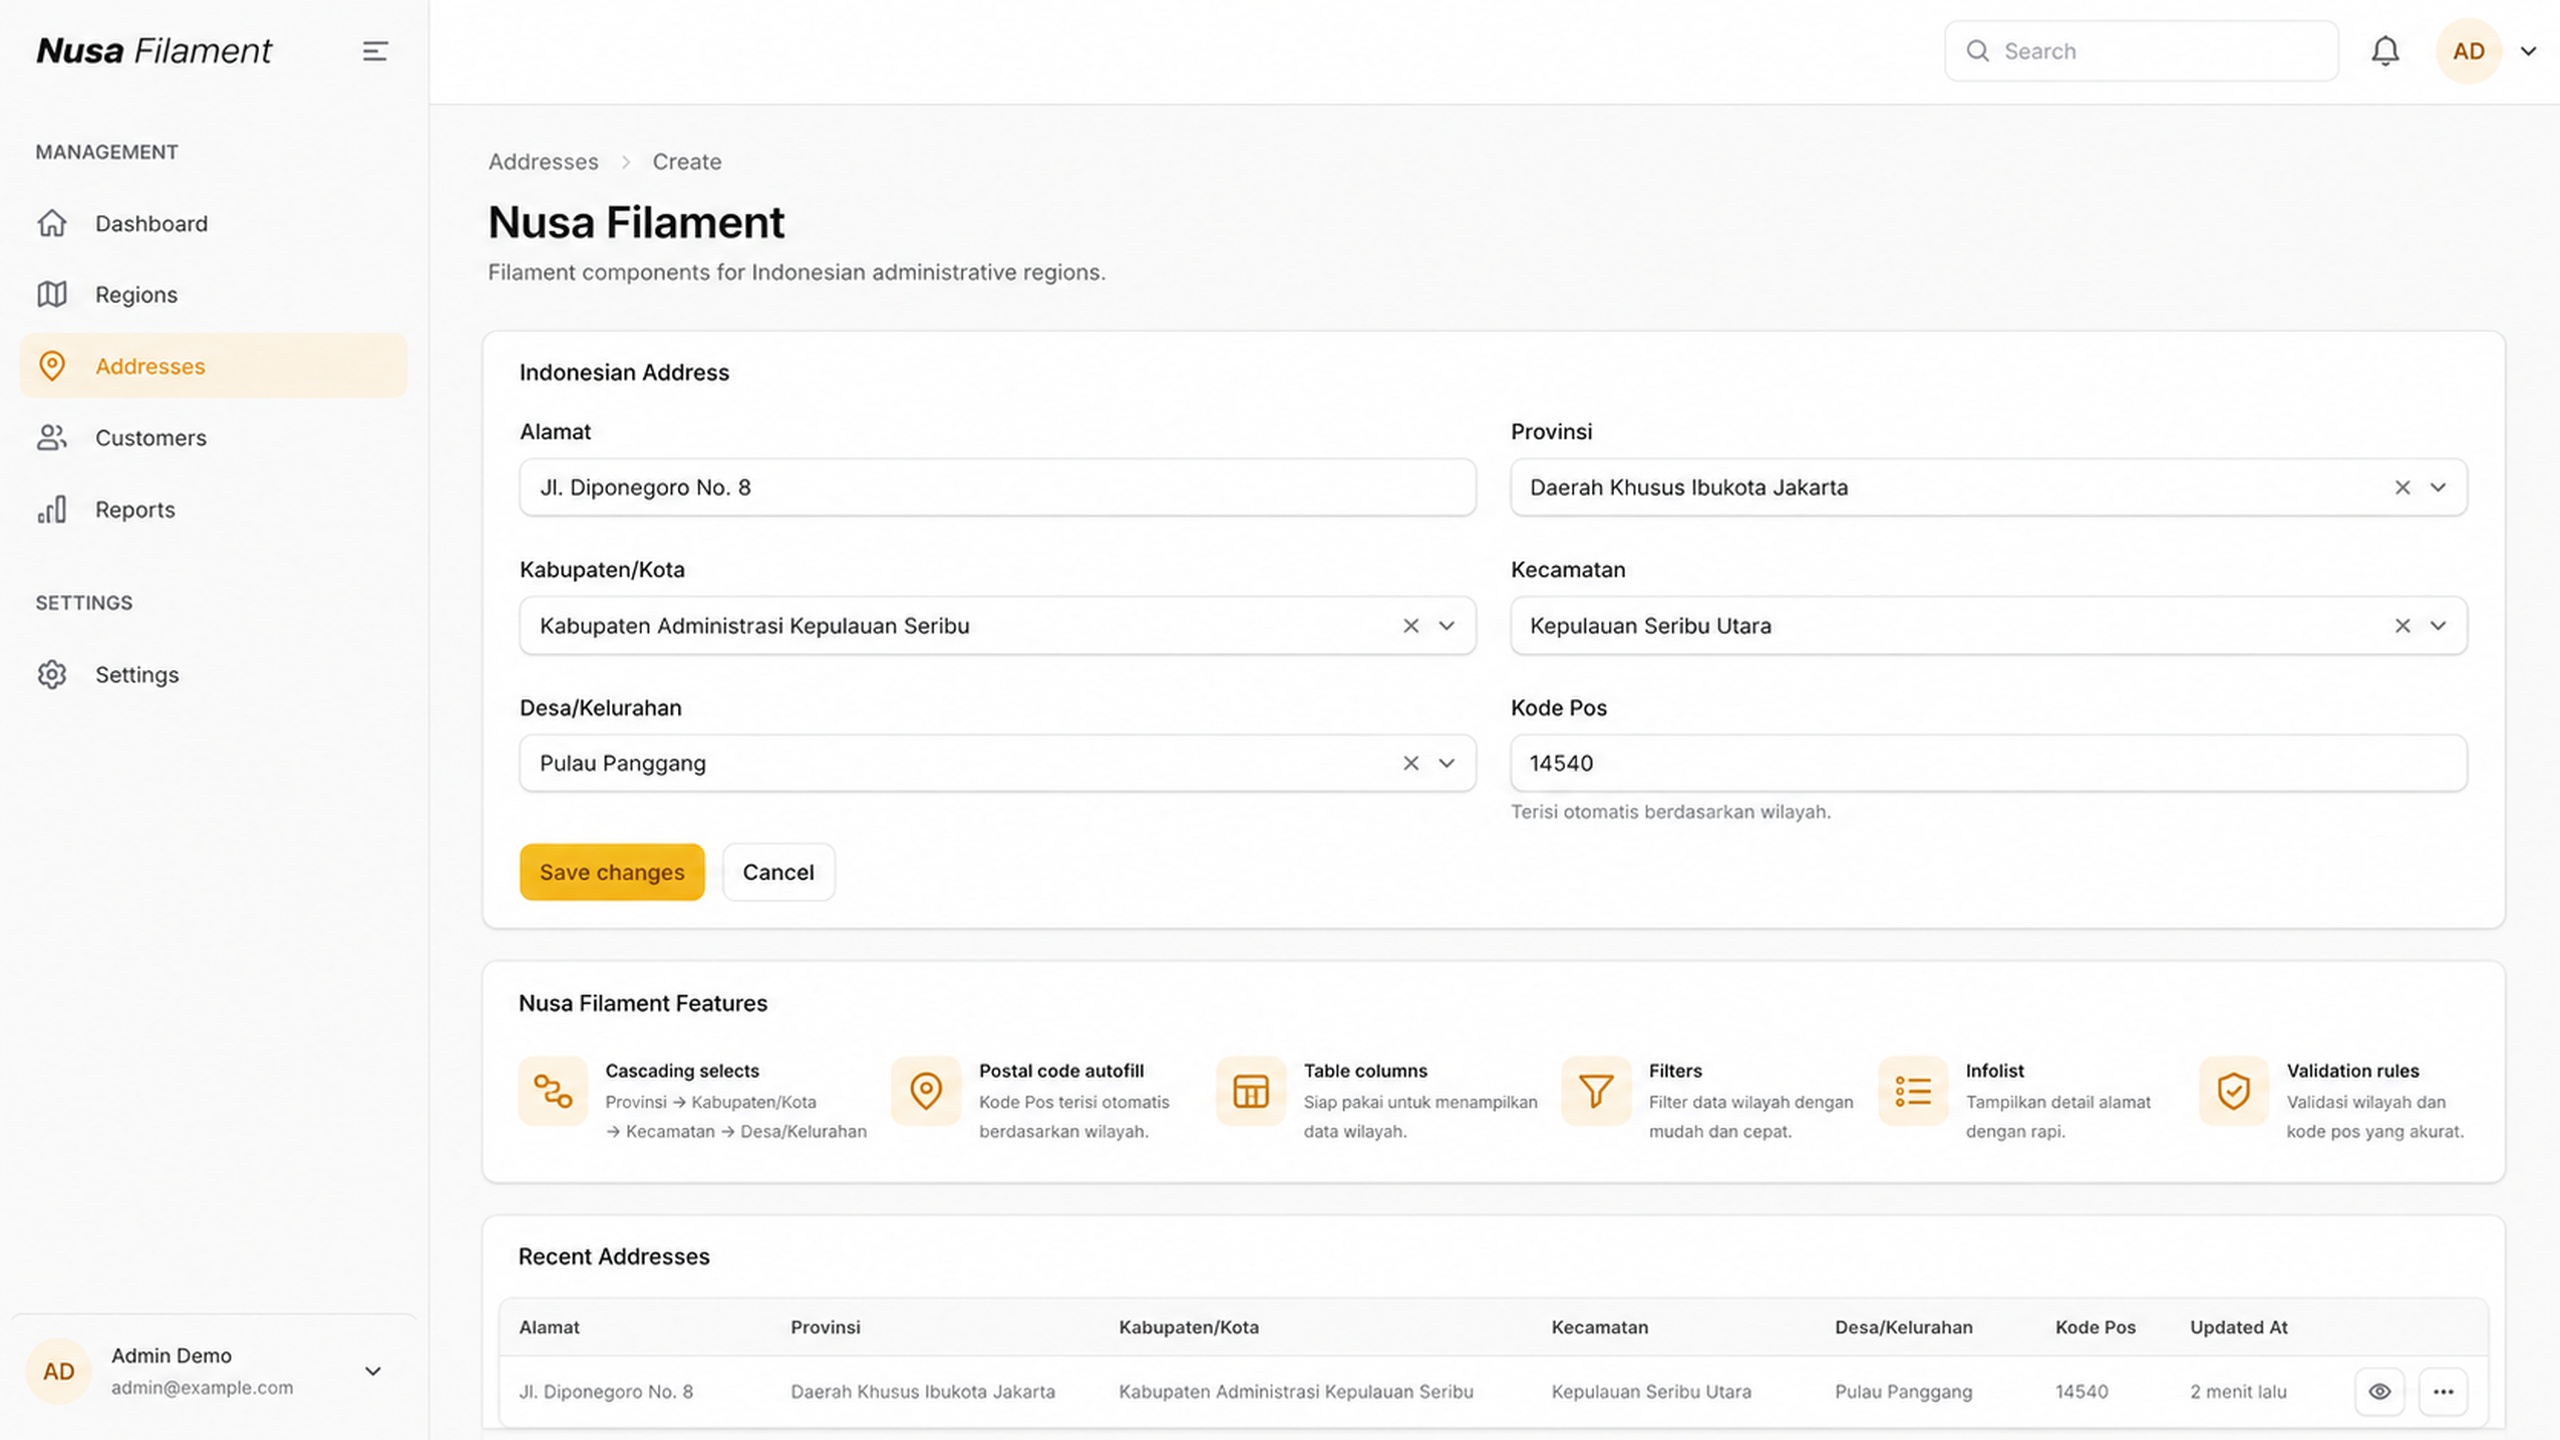The height and width of the screenshot is (1440, 2560).
Task: Open notifications bell
Action: pyautogui.click(x=2385, y=51)
